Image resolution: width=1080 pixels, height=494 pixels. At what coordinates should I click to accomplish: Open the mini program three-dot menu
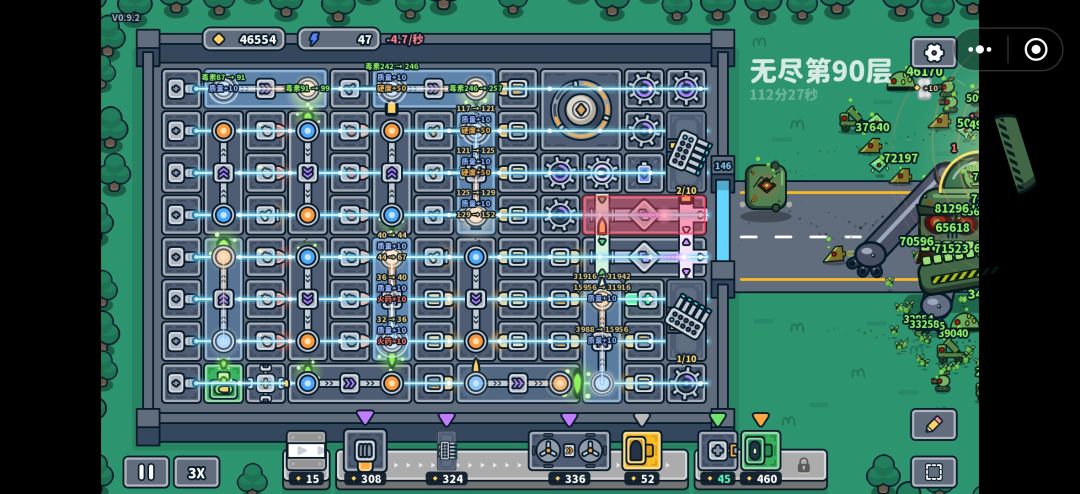tap(979, 50)
